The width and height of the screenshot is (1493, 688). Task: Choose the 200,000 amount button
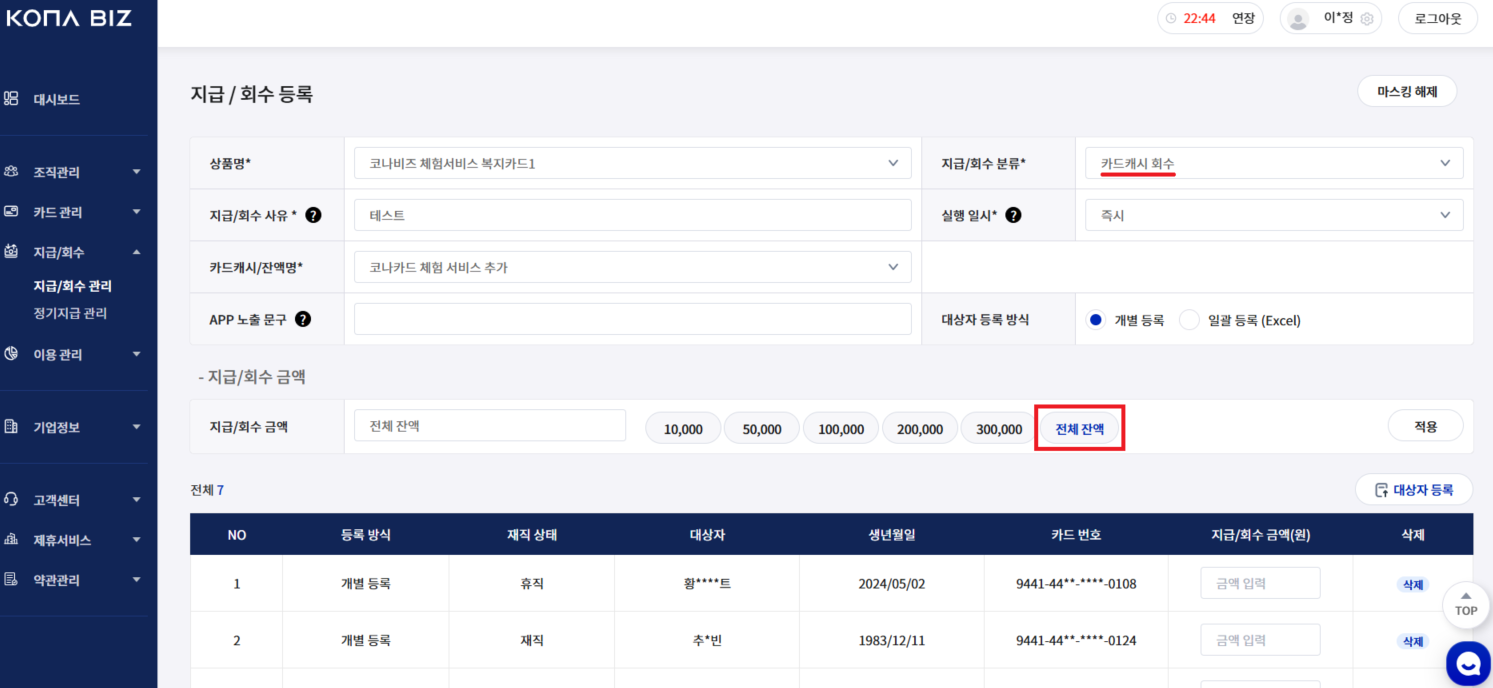(x=920, y=428)
